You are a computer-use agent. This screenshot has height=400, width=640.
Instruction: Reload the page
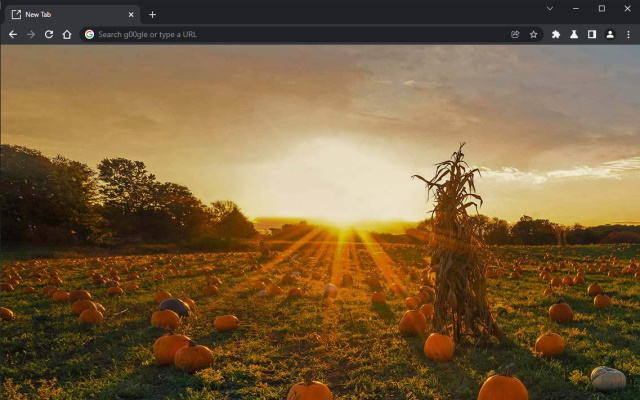click(x=49, y=35)
